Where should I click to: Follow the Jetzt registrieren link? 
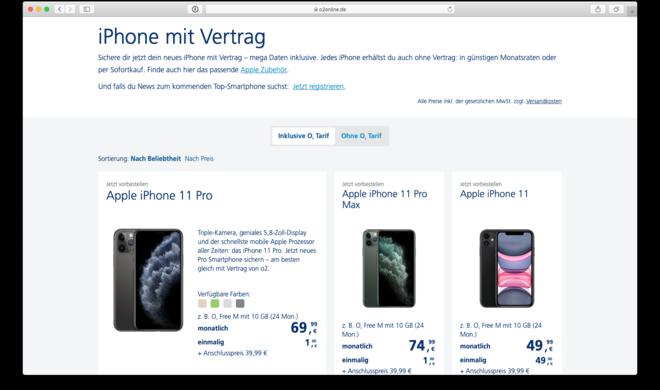[318, 87]
